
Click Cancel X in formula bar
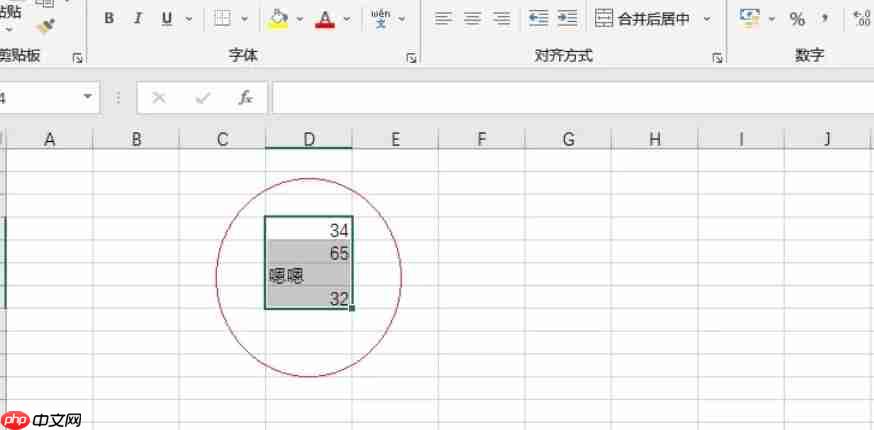pyautogui.click(x=159, y=98)
